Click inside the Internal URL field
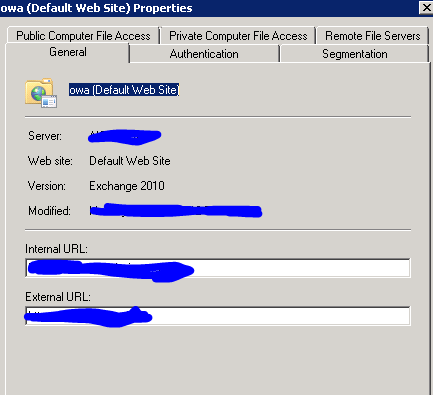This screenshot has height=395, width=433. click(218, 268)
